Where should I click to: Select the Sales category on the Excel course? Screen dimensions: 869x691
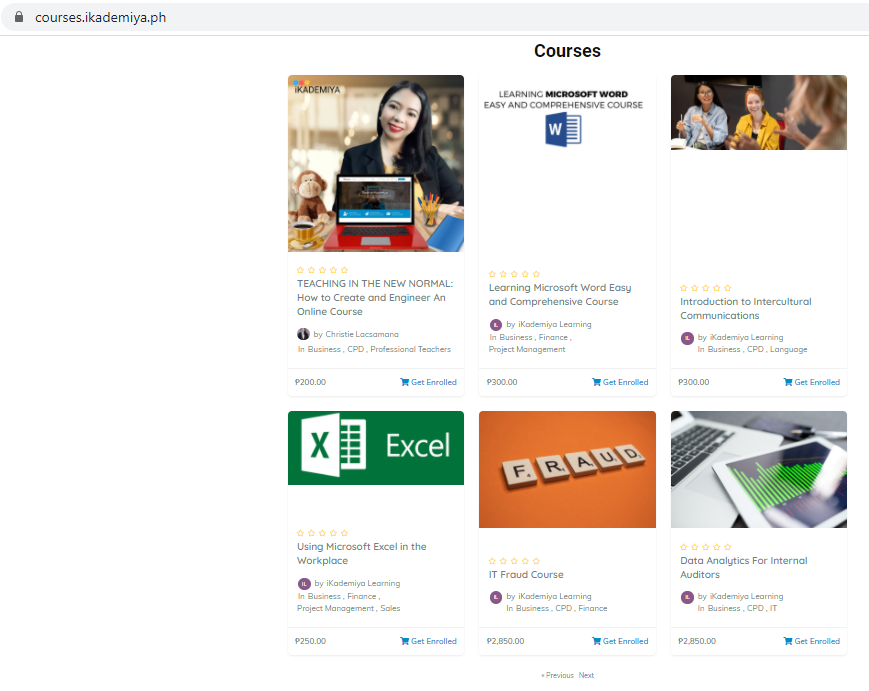(390, 608)
